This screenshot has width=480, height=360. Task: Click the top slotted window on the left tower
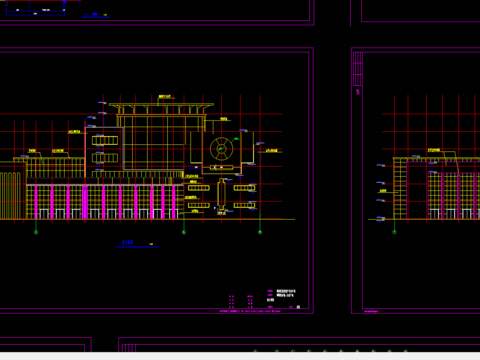pyautogui.click(x=105, y=140)
